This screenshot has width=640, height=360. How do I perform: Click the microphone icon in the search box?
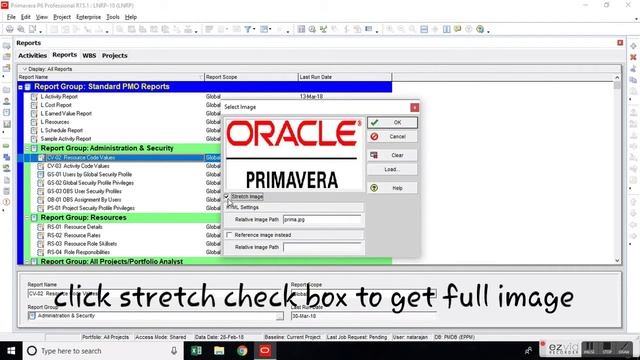coord(174,351)
